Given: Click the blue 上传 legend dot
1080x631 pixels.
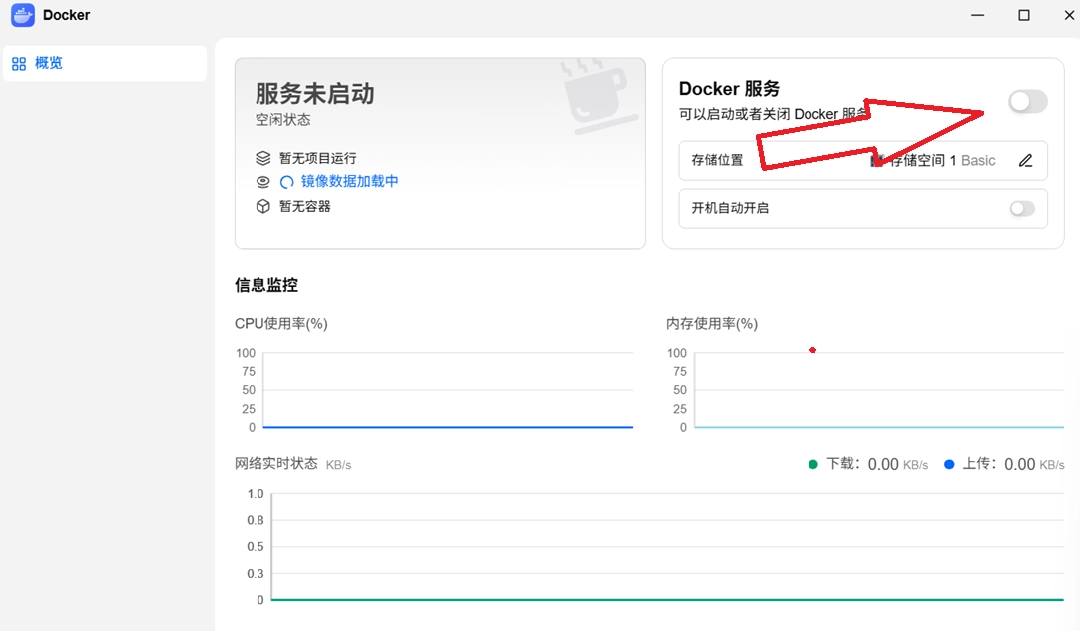Looking at the screenshot, I should click(x=949, y=465).
